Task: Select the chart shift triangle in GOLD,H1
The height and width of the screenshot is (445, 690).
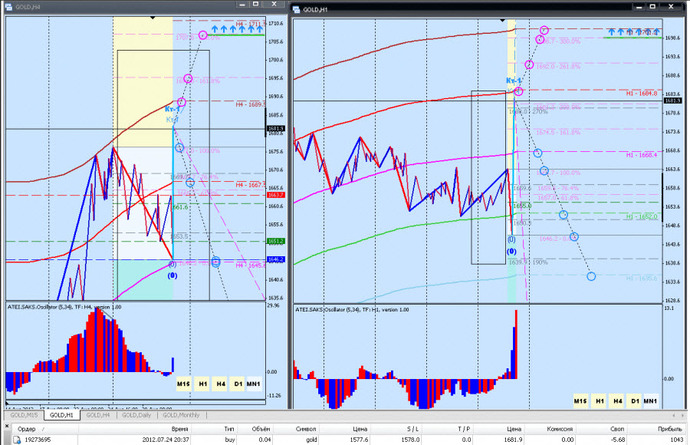Action: 503,20
